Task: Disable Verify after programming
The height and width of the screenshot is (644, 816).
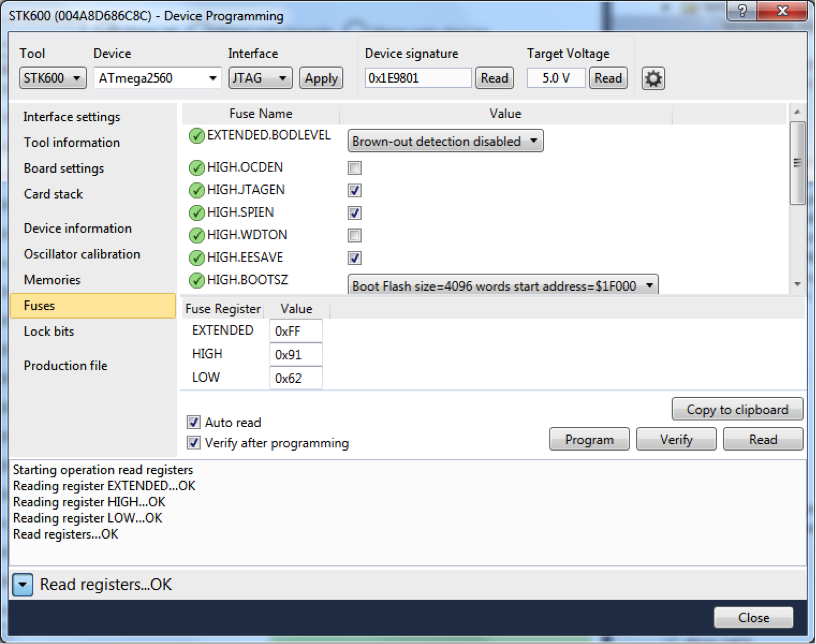Action: 193,443
